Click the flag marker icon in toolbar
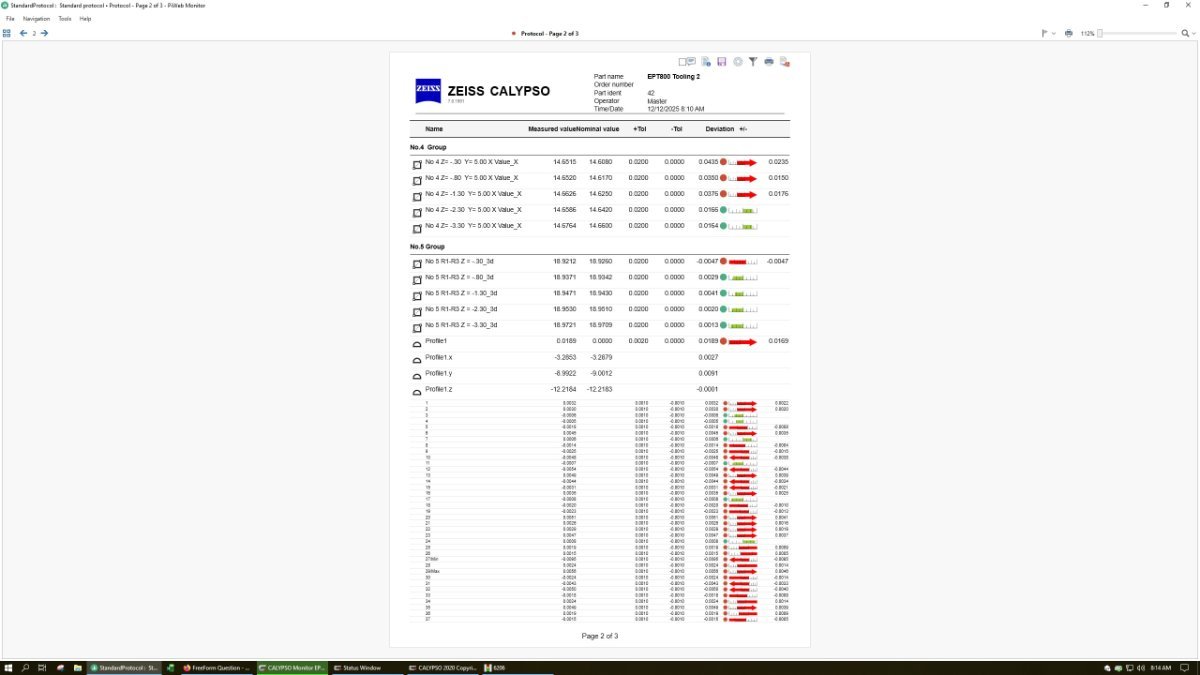The image size is (1200, 675). pos(1045,33)
